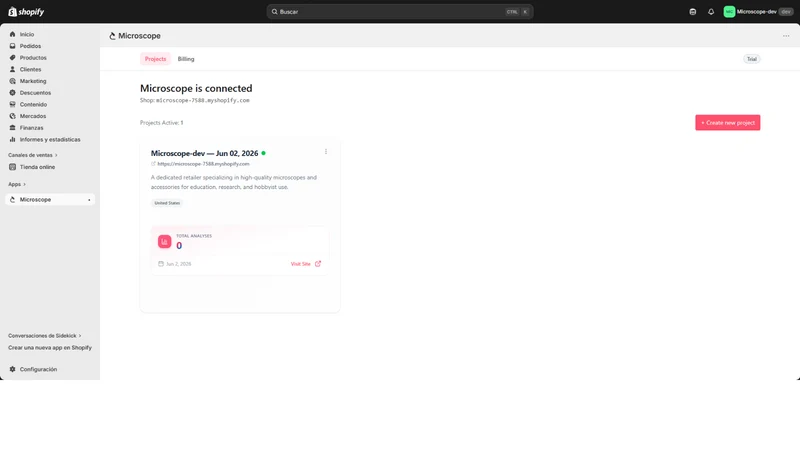Click Crear una nueva app en Shopify
This screenshot has width=800, height=450.
pyautogui.click(x=50, y=347)
